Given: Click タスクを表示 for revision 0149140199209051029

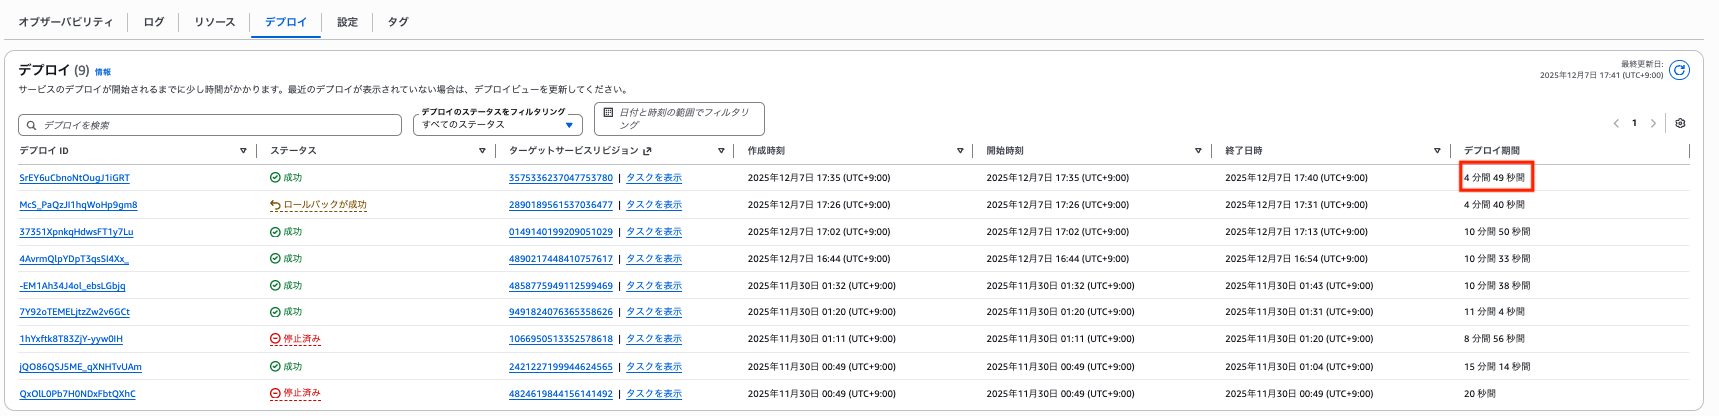Looking at the screenshot, I should point(654,232).
